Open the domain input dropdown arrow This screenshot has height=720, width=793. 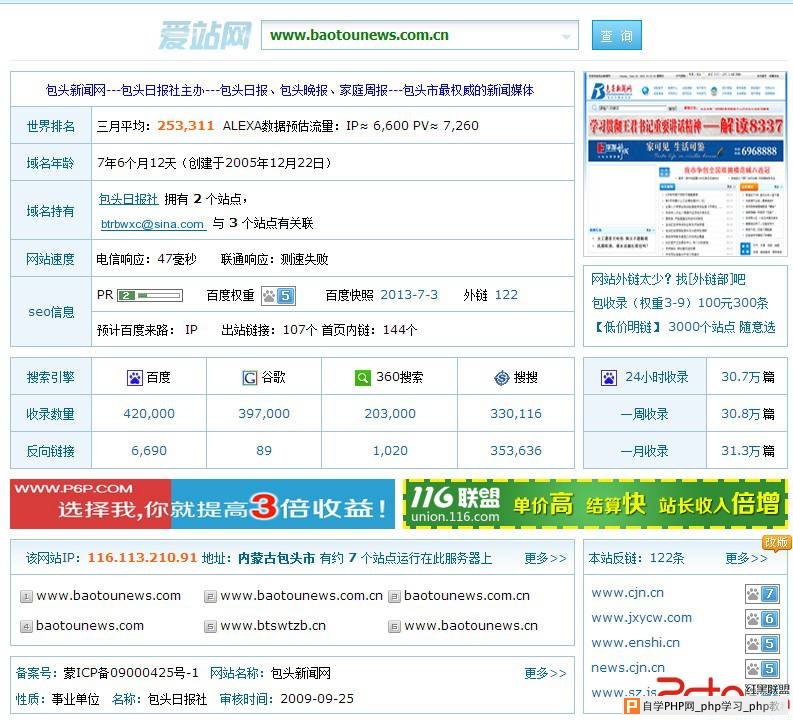[x=566, y=36]
